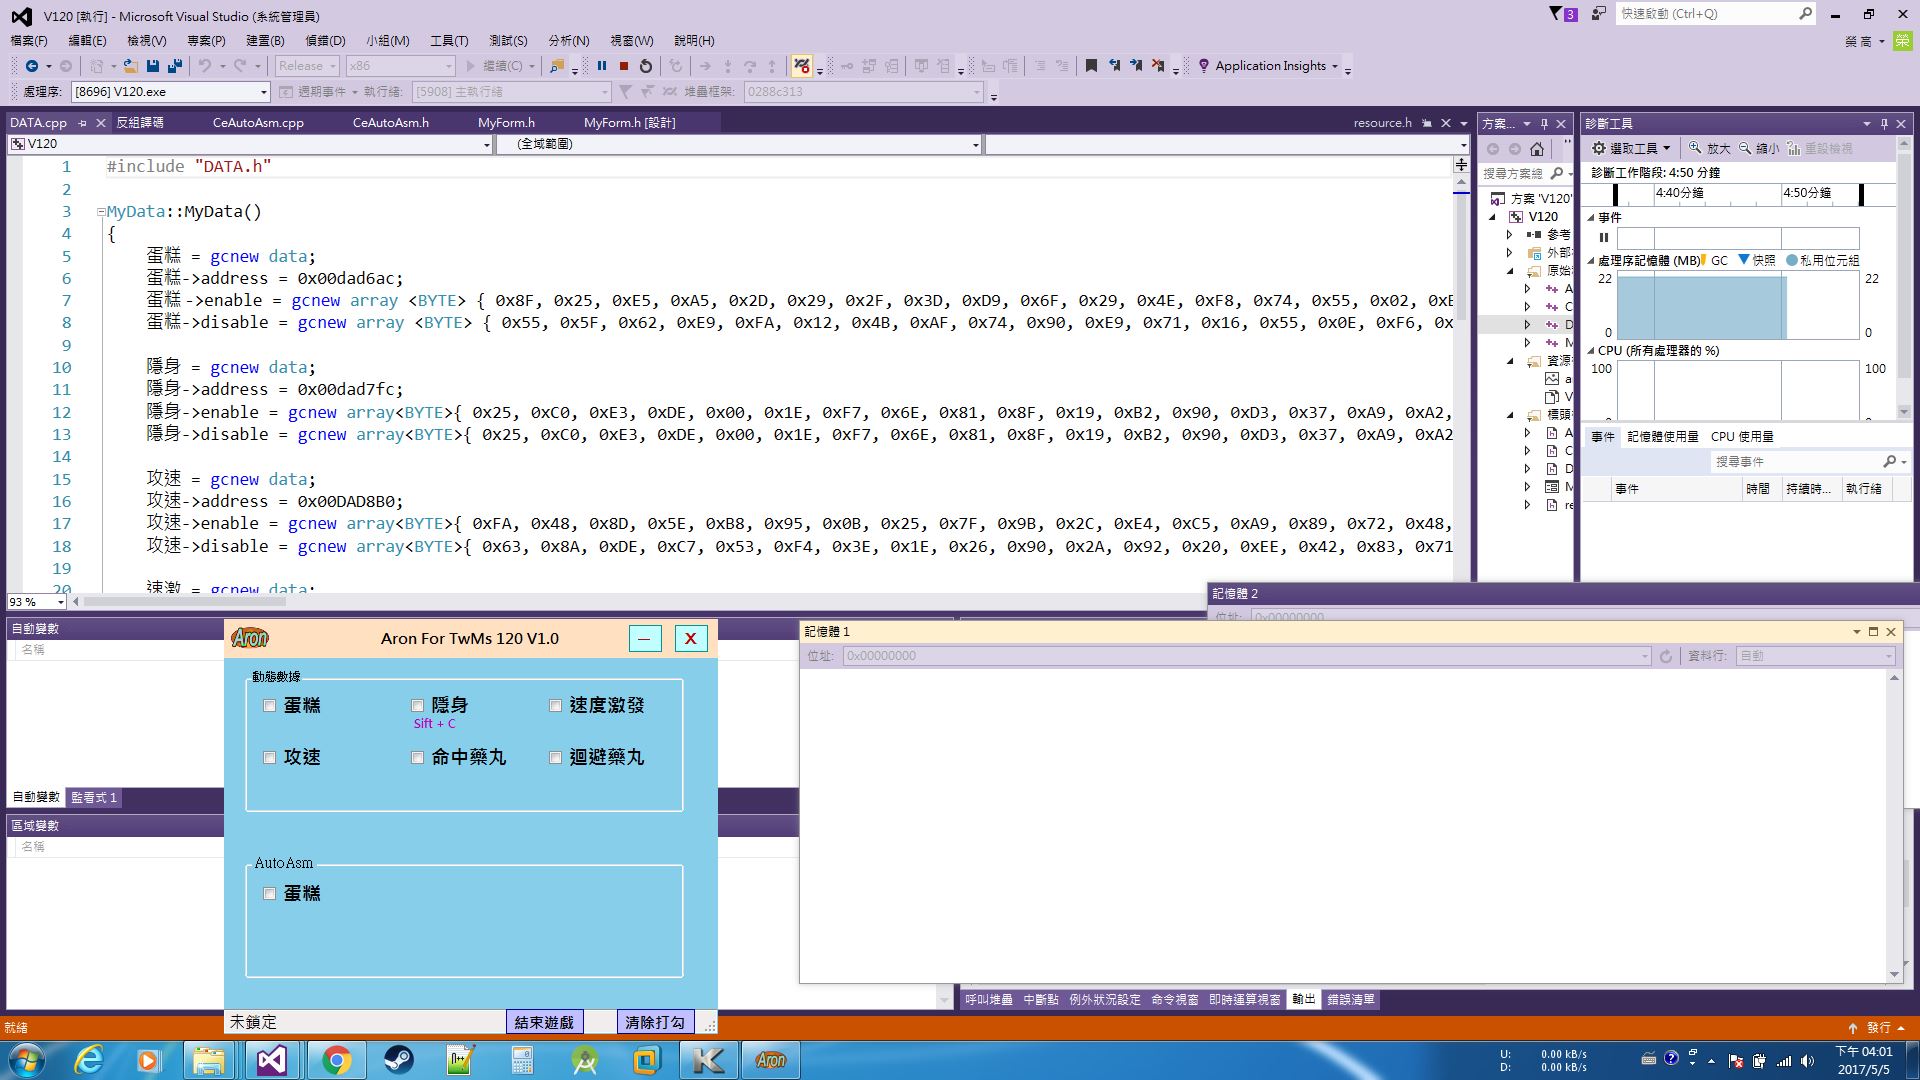Switch to the MyForm.h [設計] tab
The width and height of the screenshot is (1920, 1080).
pos(630,123)
